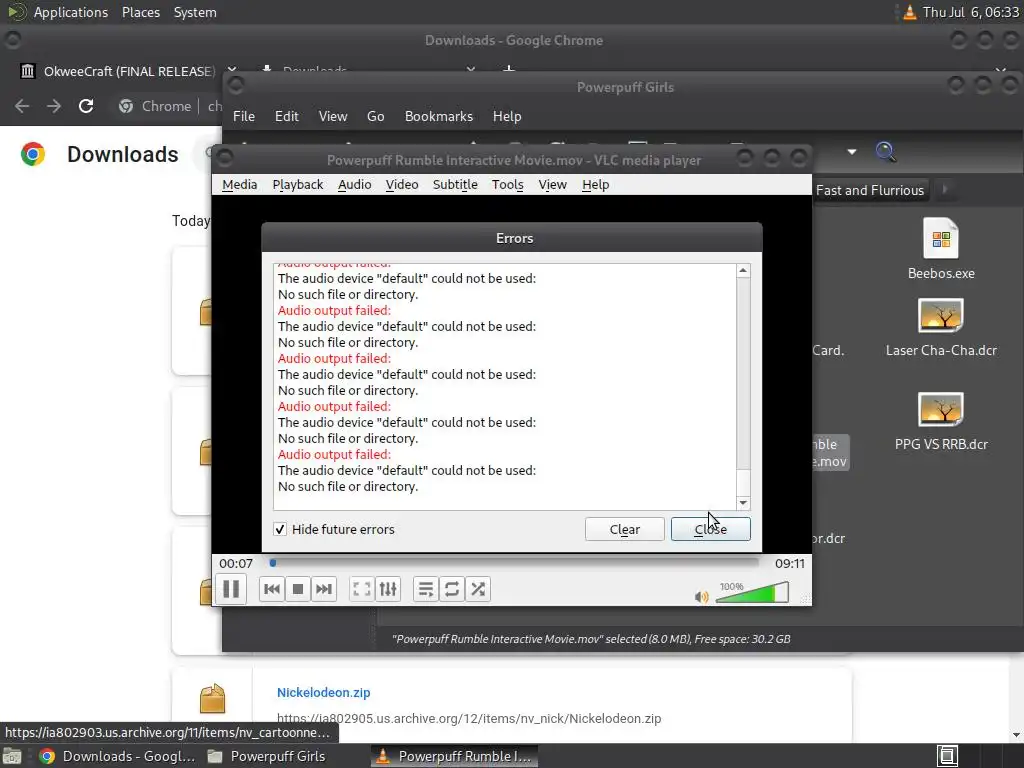The height and width of the screenshot is (768, 1024).
Task: Uncheck Hide future errors checkbox
Action: tap(280, 529)
